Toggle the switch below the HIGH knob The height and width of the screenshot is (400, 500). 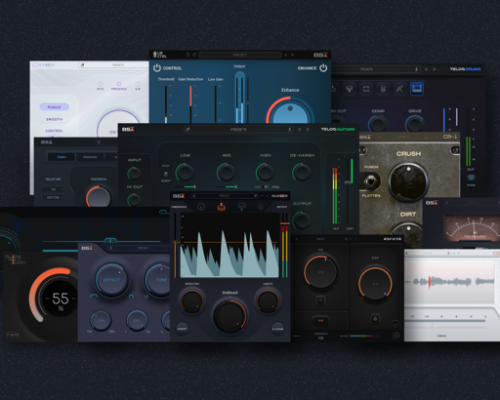(267, 187)
